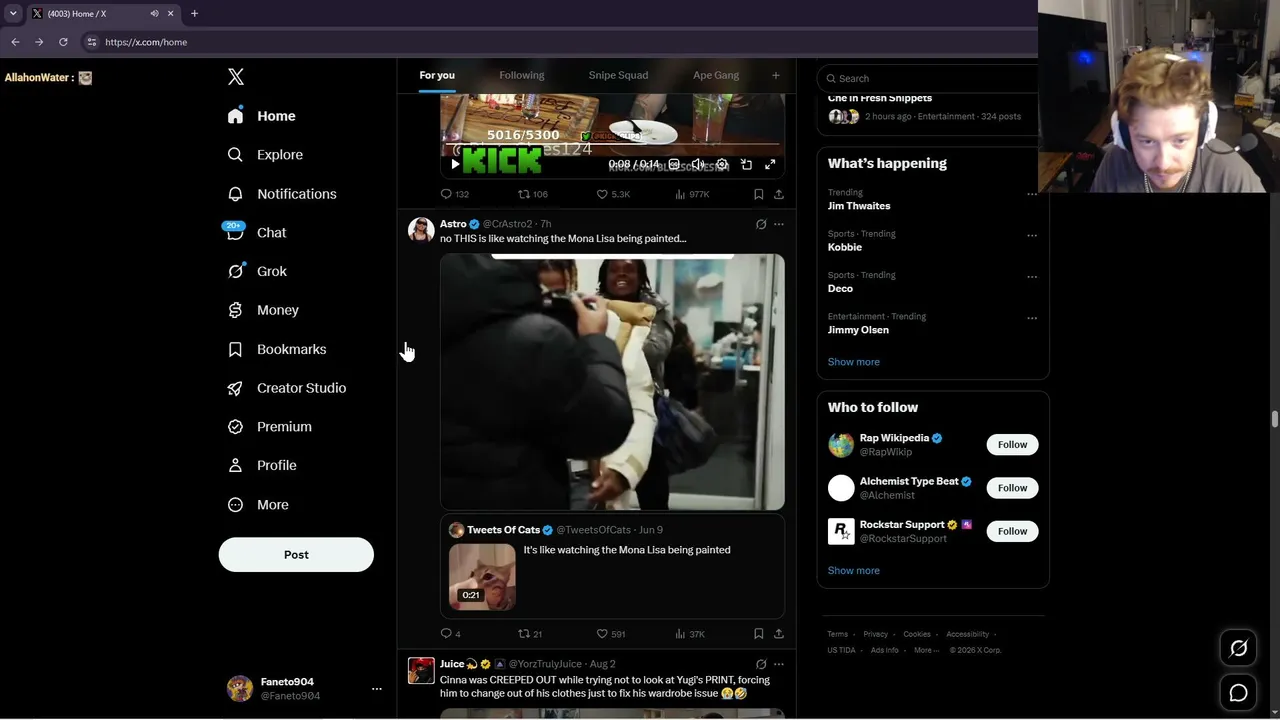Open the X logo home link
The image size is (1280, 720).
[x=236, y=77]
